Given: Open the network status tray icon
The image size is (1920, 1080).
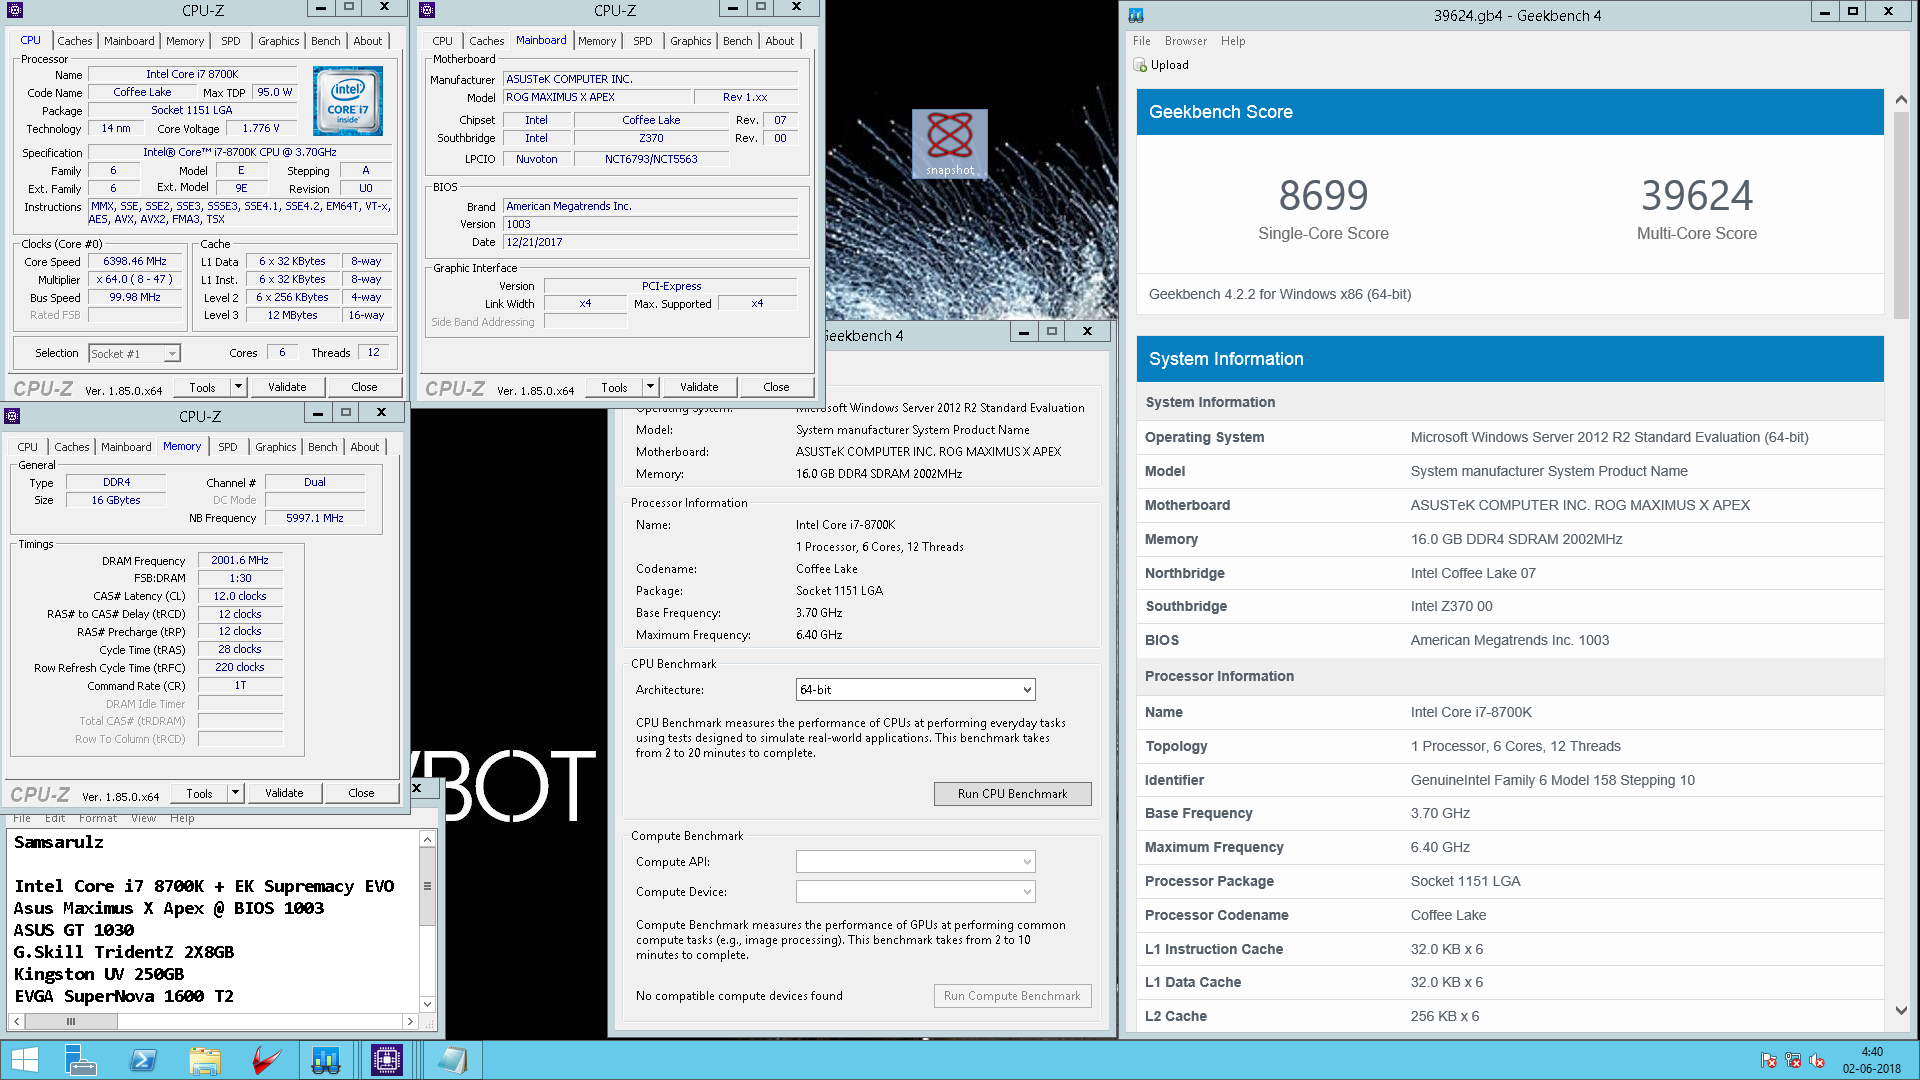Looking at the screenshot, I should point(1793,1061).
